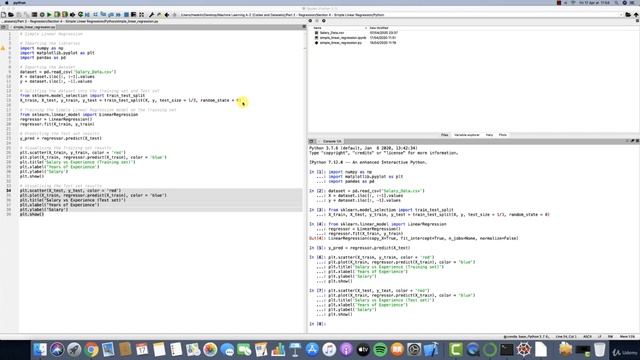Switch to the Files pane tab
The image size is (640, 360).
(444, 135)
